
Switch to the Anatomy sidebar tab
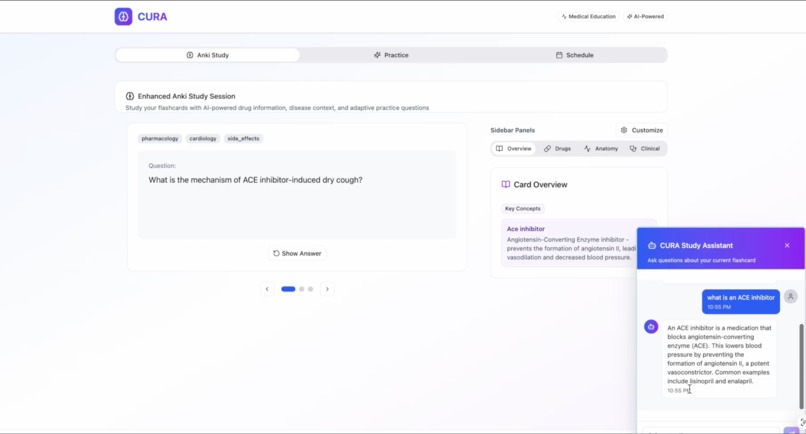(x=600, y=149)
